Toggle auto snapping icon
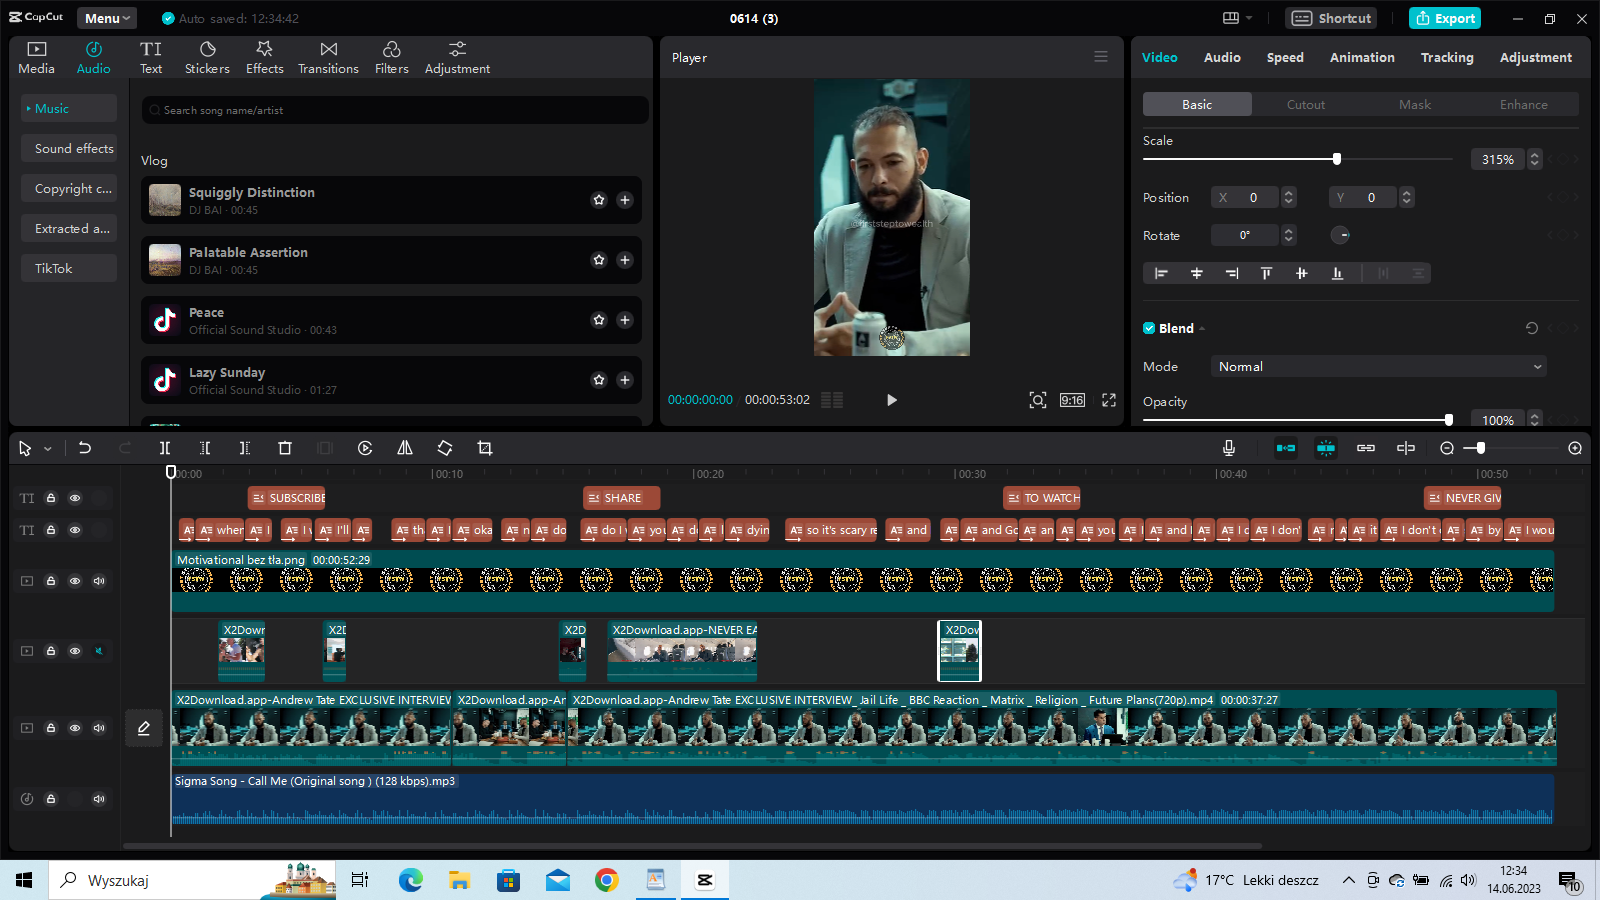Viewport: 1600px width, 900px height. 1326,448
